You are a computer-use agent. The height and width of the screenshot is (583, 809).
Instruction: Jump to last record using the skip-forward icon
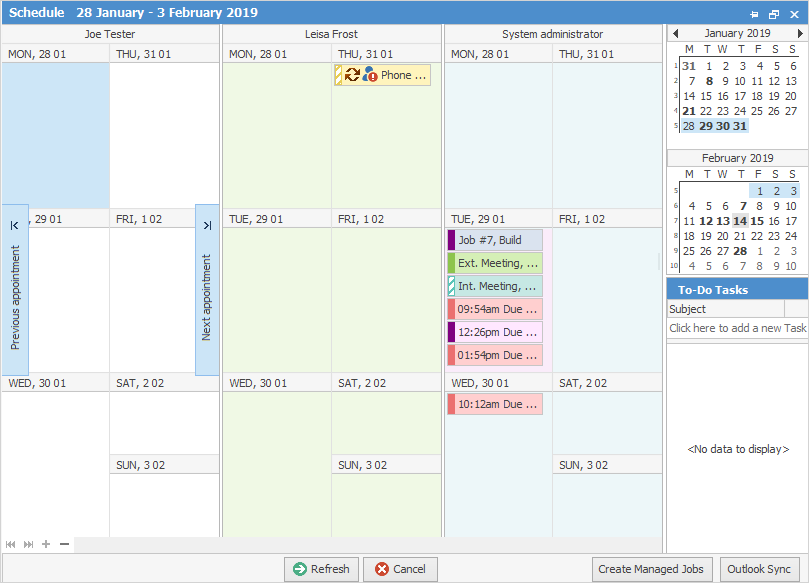tap(26, 544)
